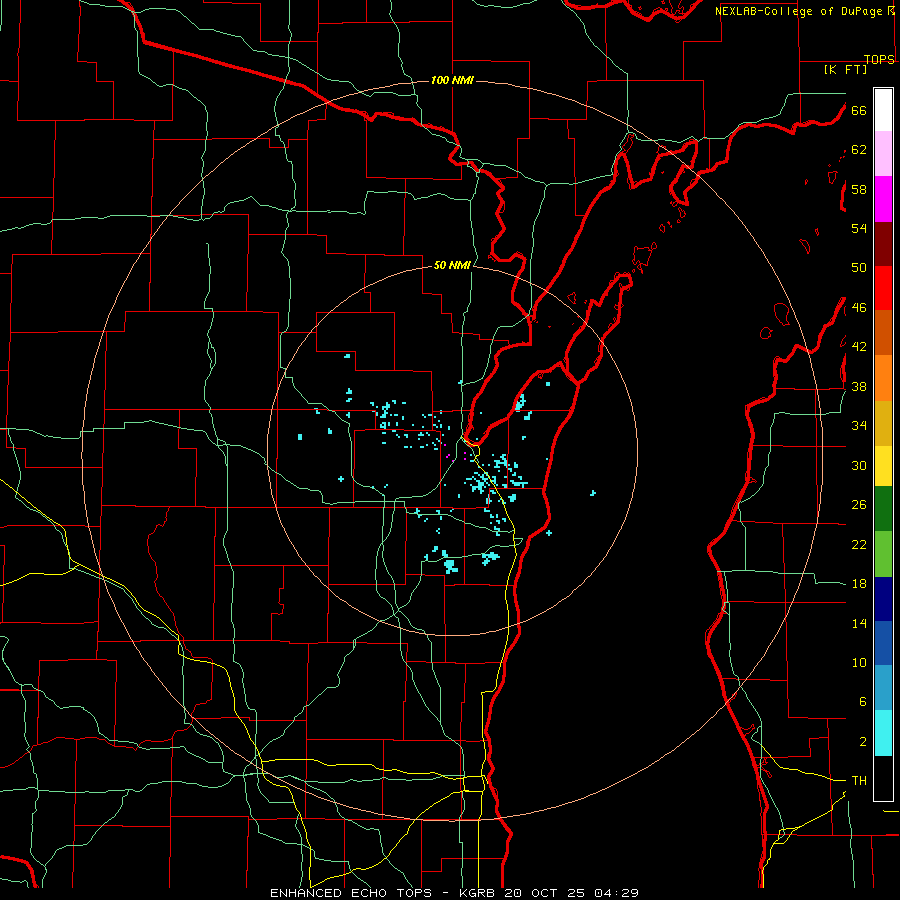Click the NEXLAB-College of DuPage label
900x900 pixels.
tap(798, 11)
